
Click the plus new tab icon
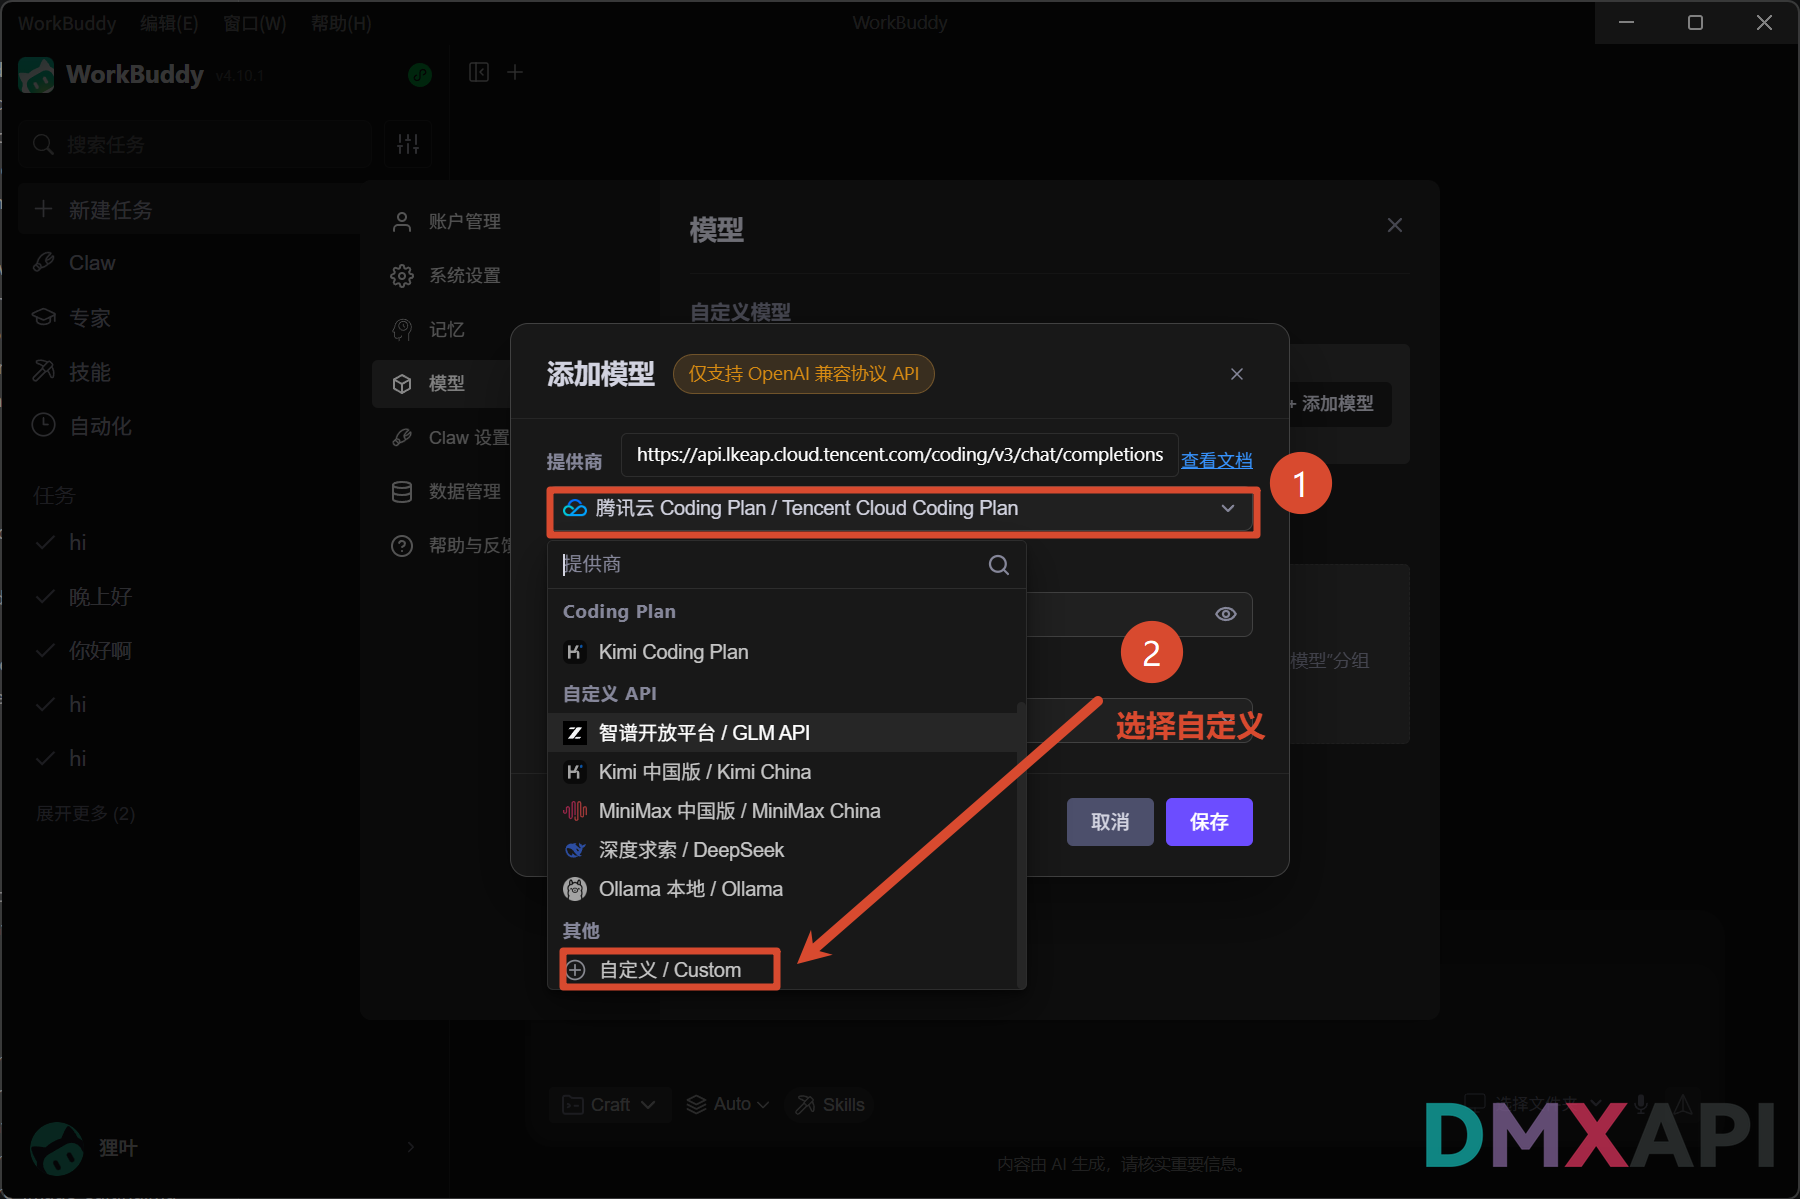tap(515, 72)
